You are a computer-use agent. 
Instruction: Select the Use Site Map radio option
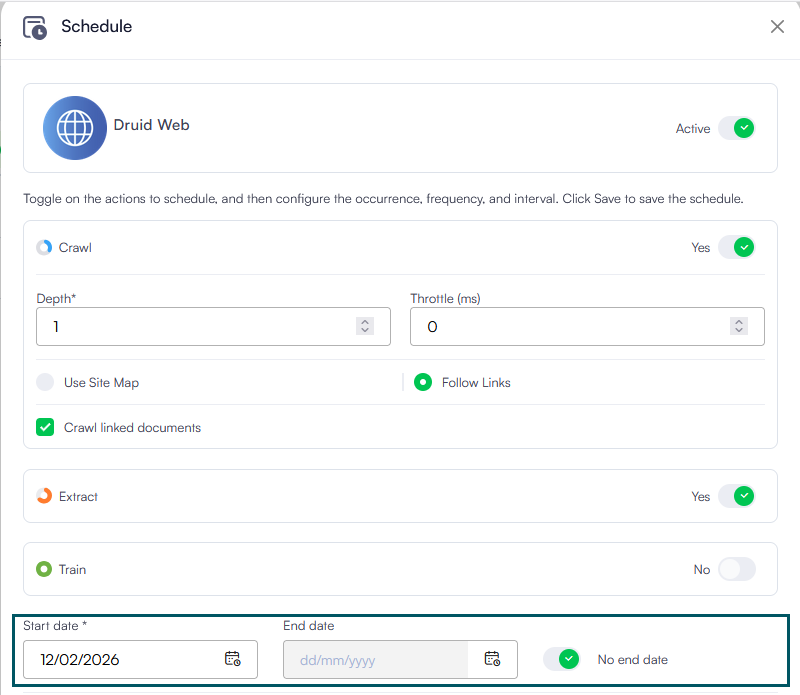click(x=45, y=382)
